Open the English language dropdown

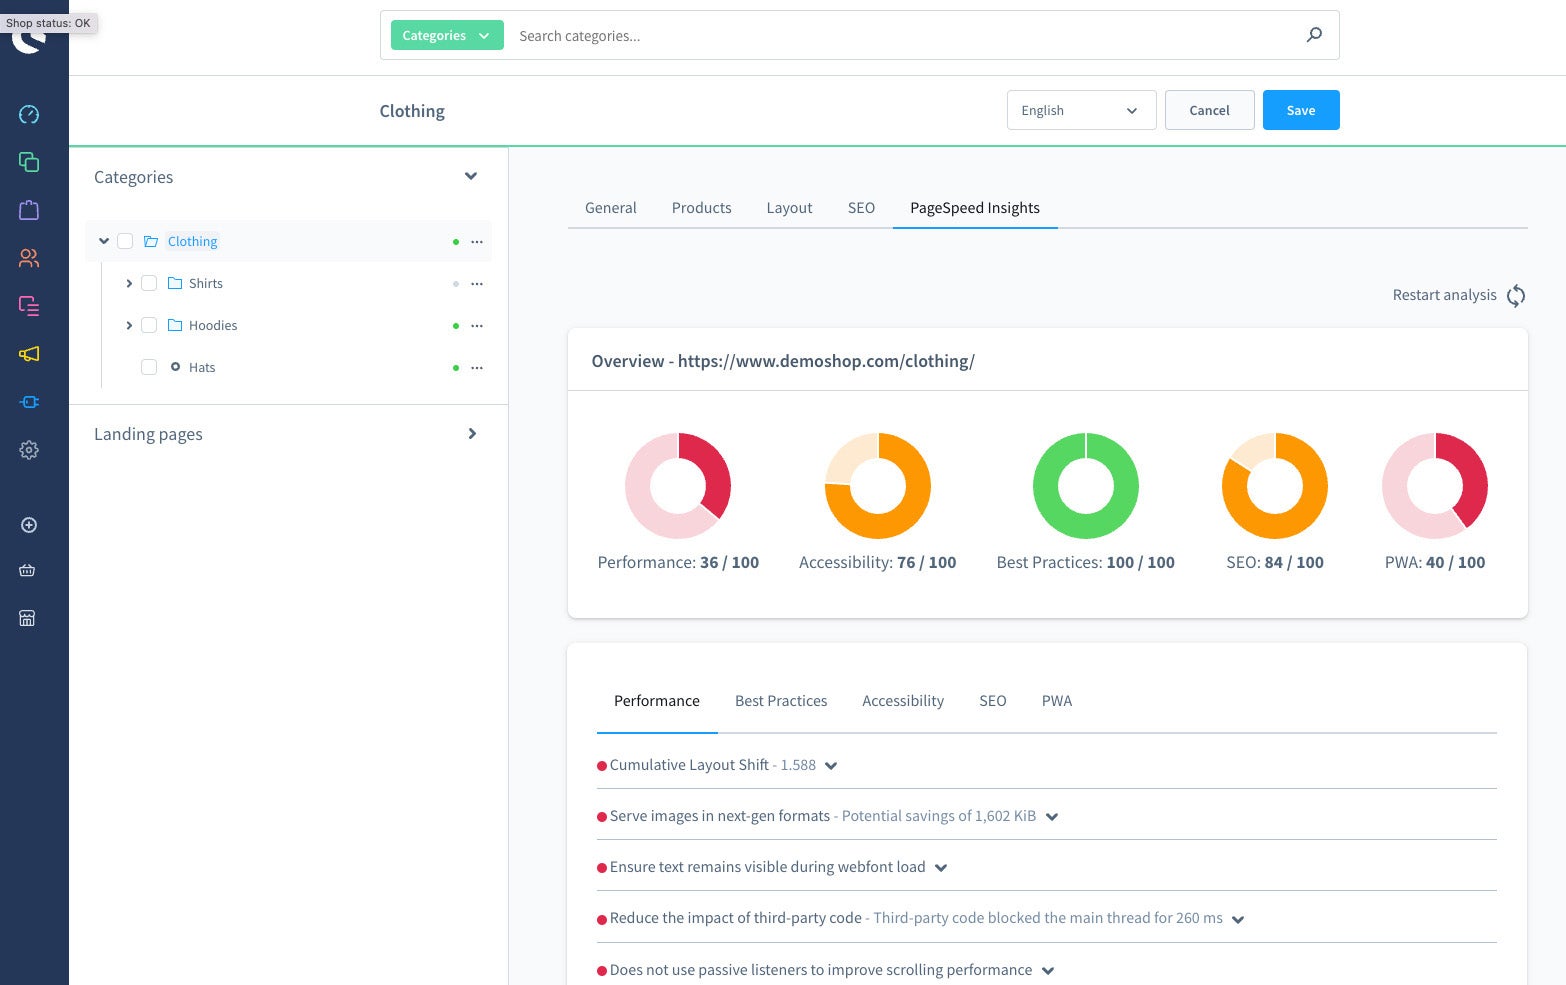coord(1081,110)
